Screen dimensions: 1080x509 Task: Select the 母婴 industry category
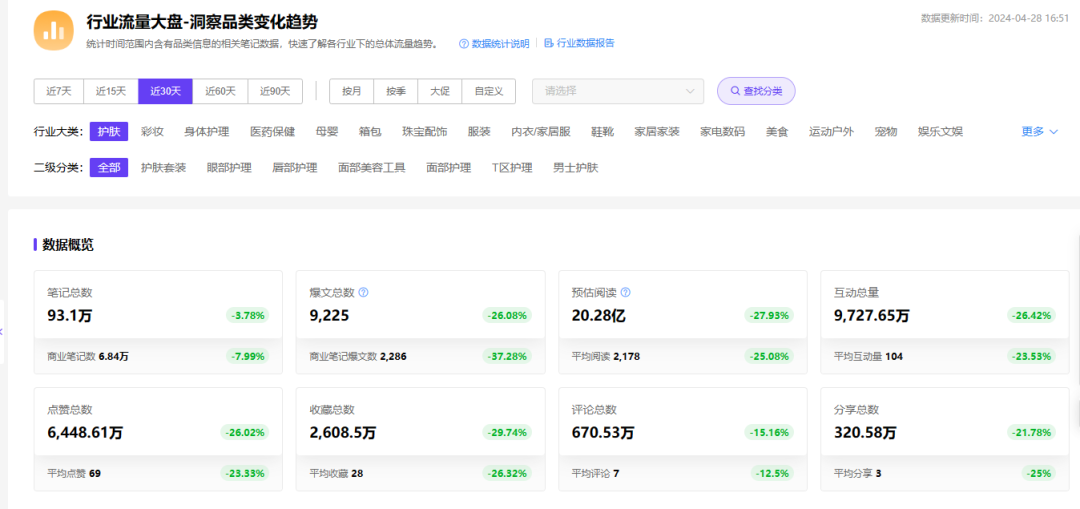(x=327, y=132)
